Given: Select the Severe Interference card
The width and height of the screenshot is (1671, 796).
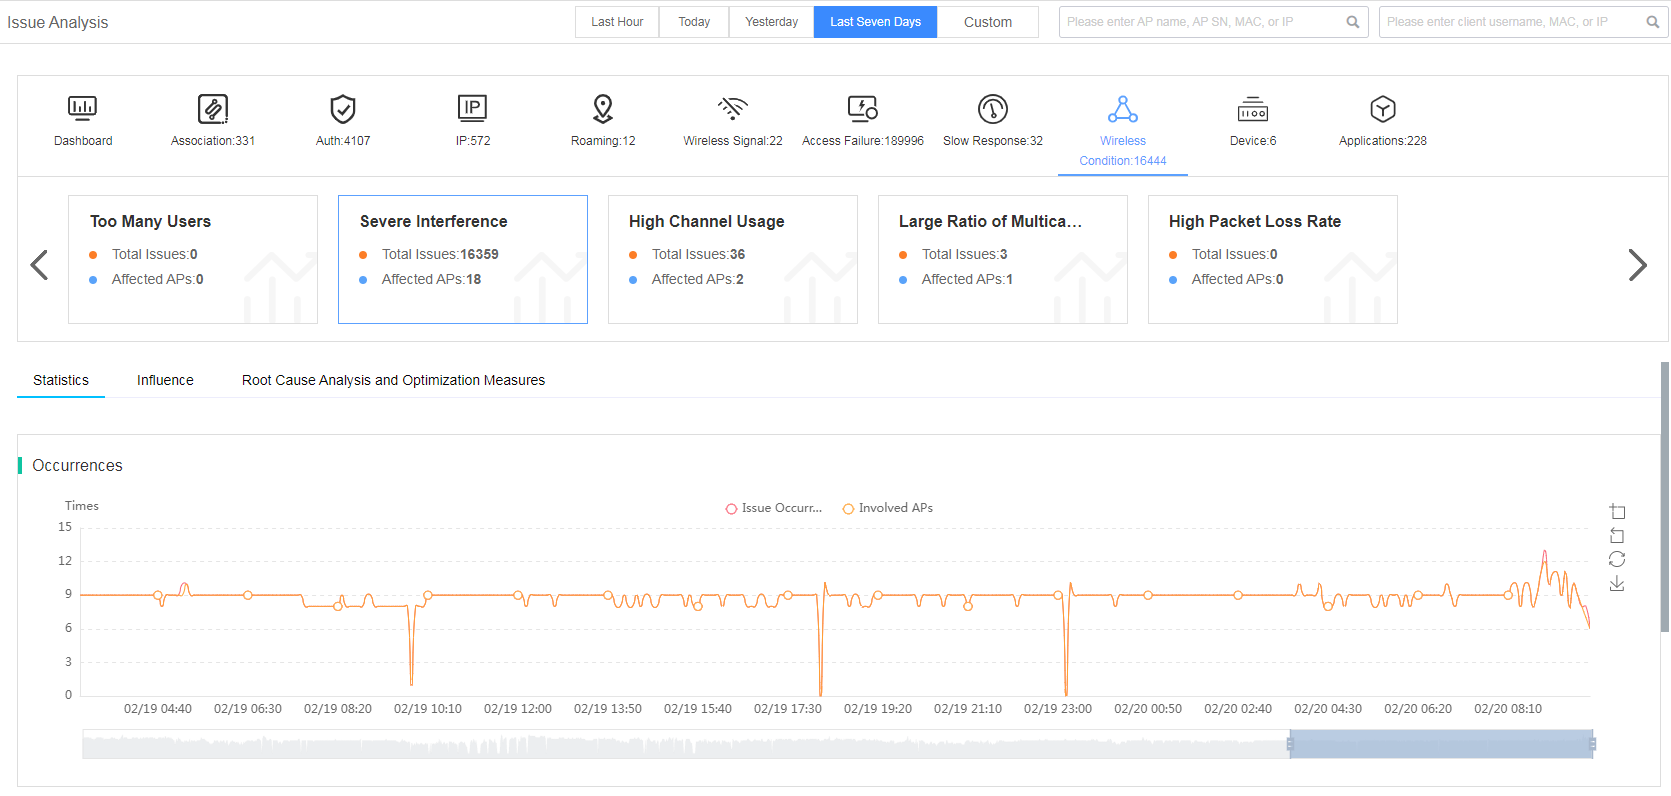Looking at the screenshot, I should [463, 259].
